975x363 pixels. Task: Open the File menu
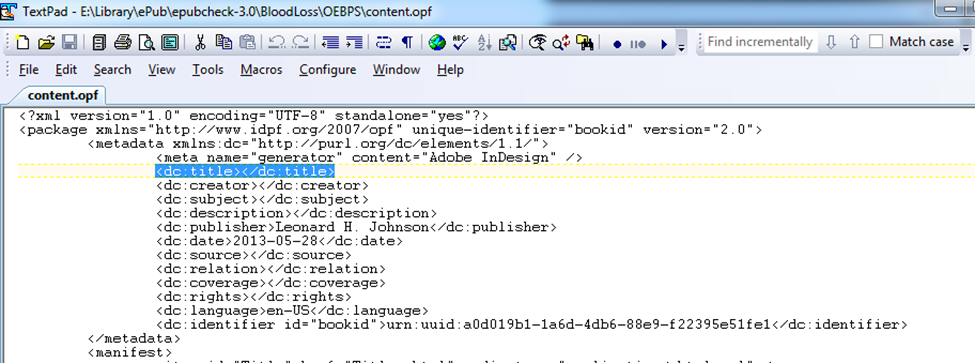tap(29, 70)
